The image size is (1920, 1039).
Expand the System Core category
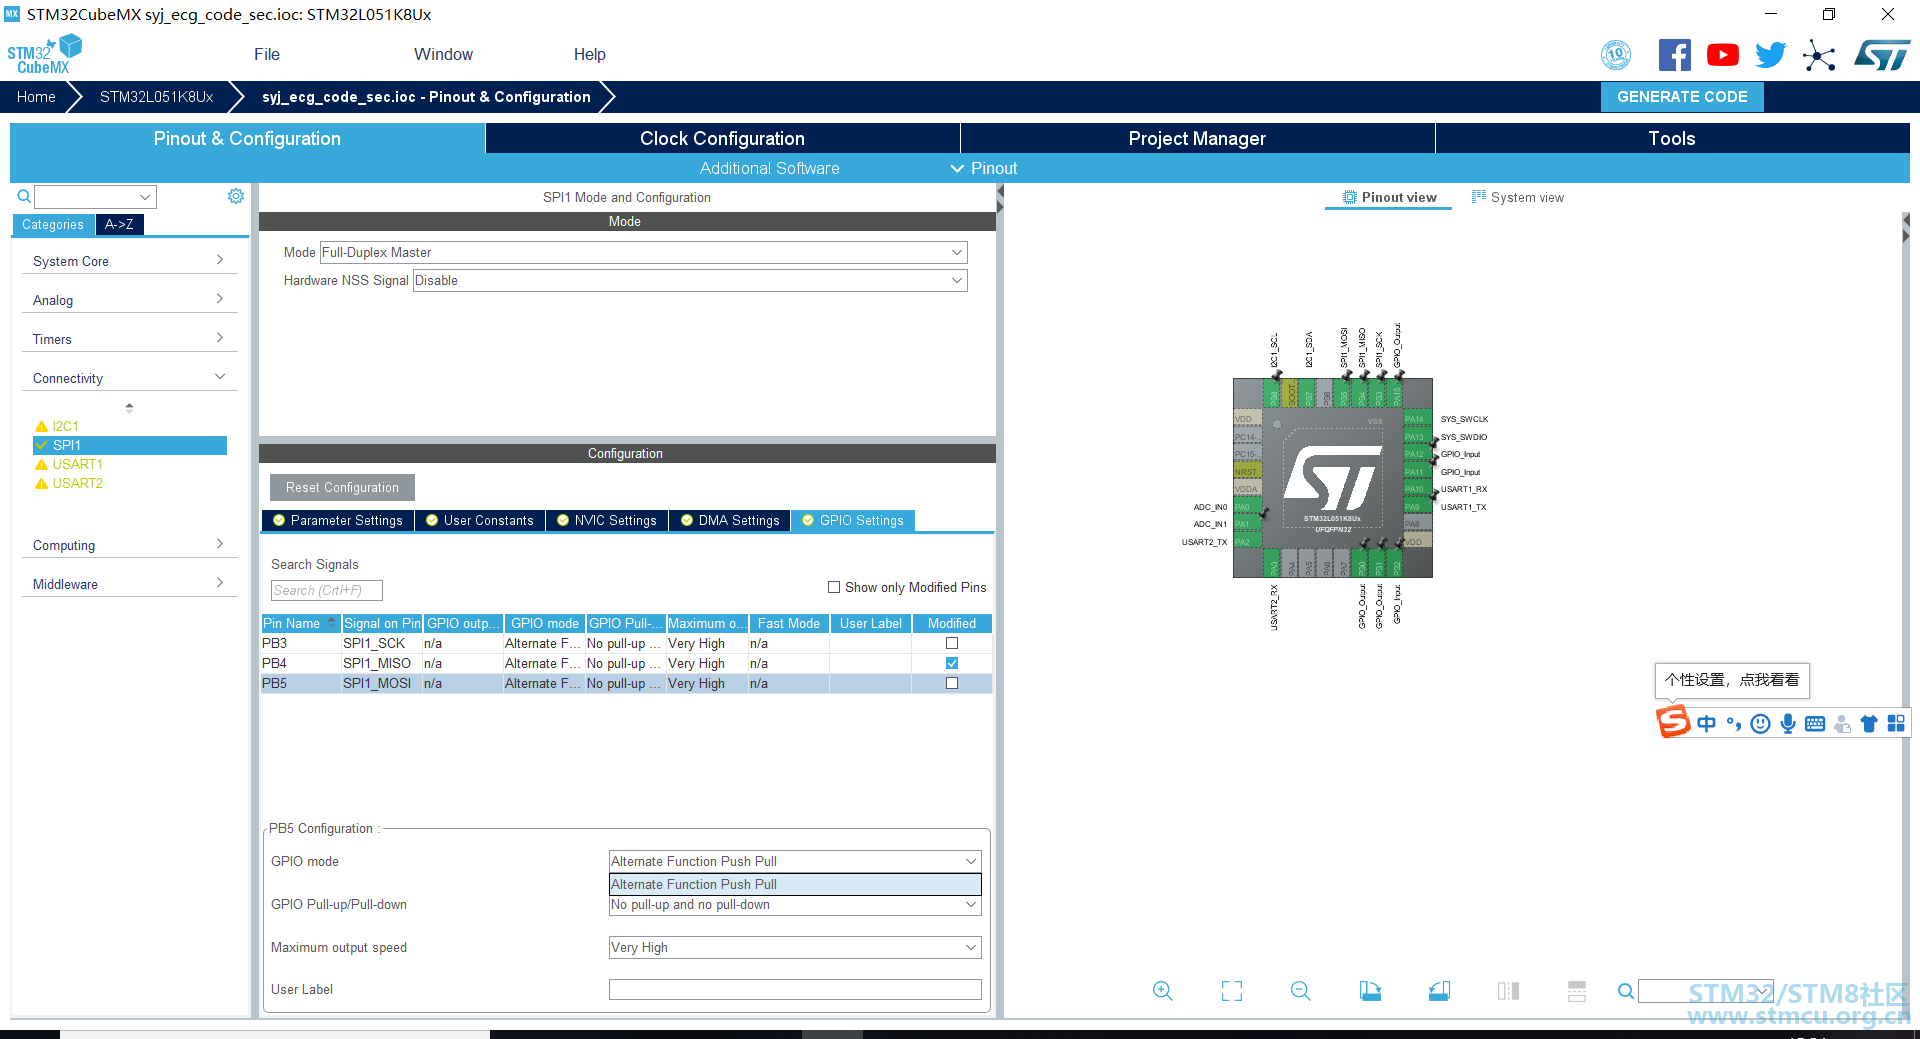coord(129,261)
